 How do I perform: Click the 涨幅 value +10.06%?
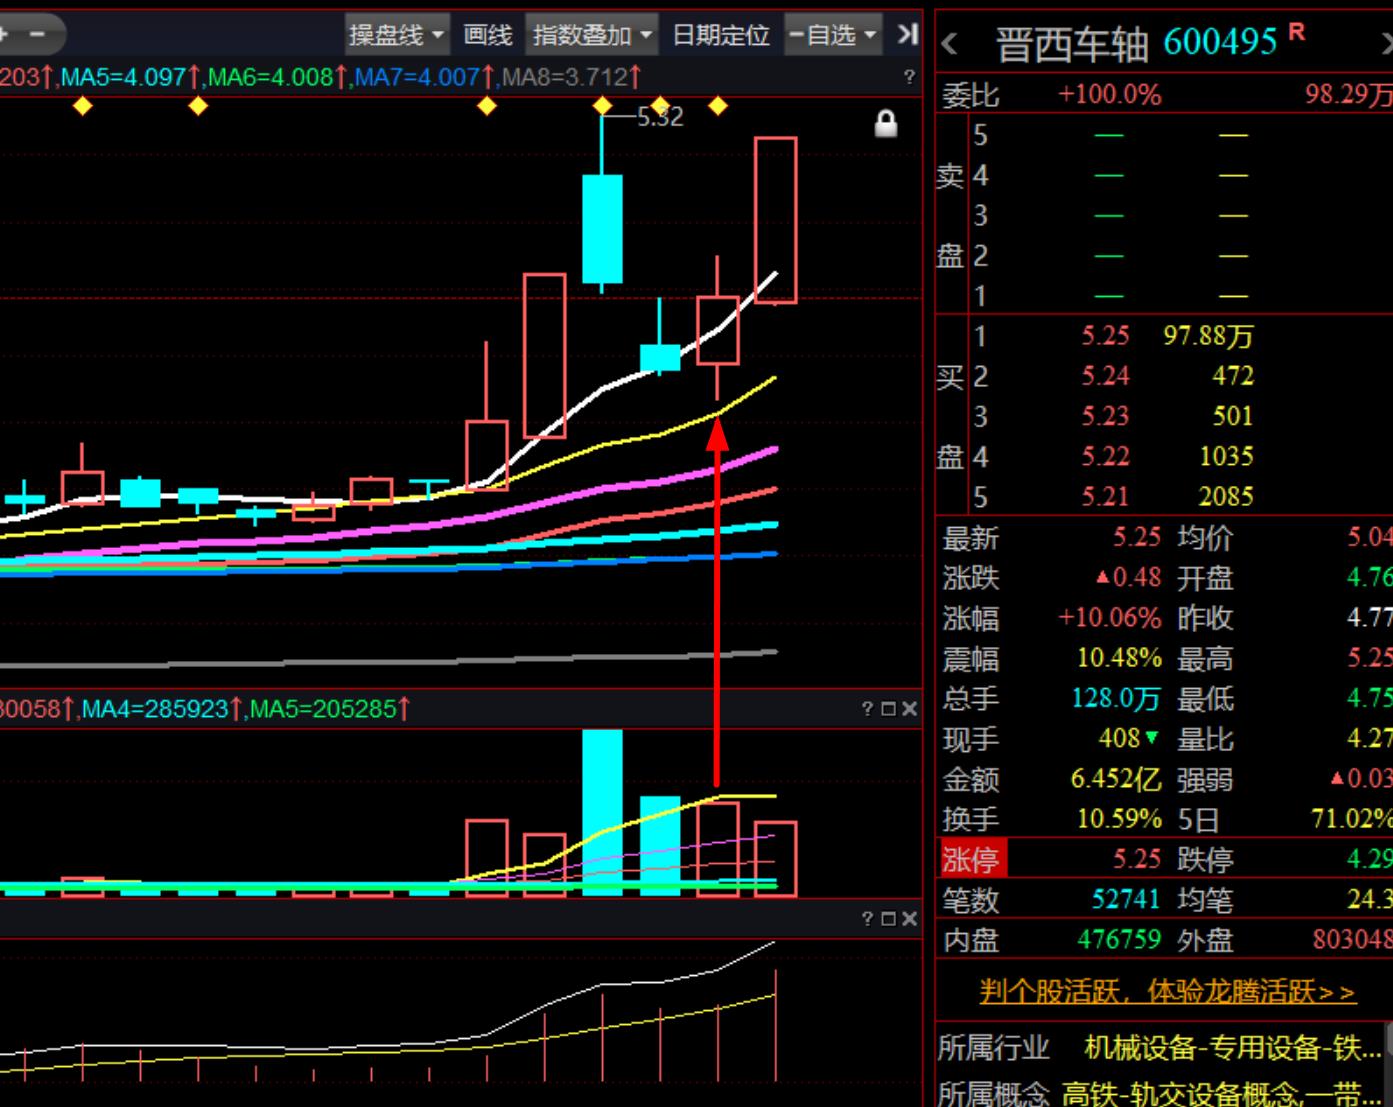tap(1110, 618)
